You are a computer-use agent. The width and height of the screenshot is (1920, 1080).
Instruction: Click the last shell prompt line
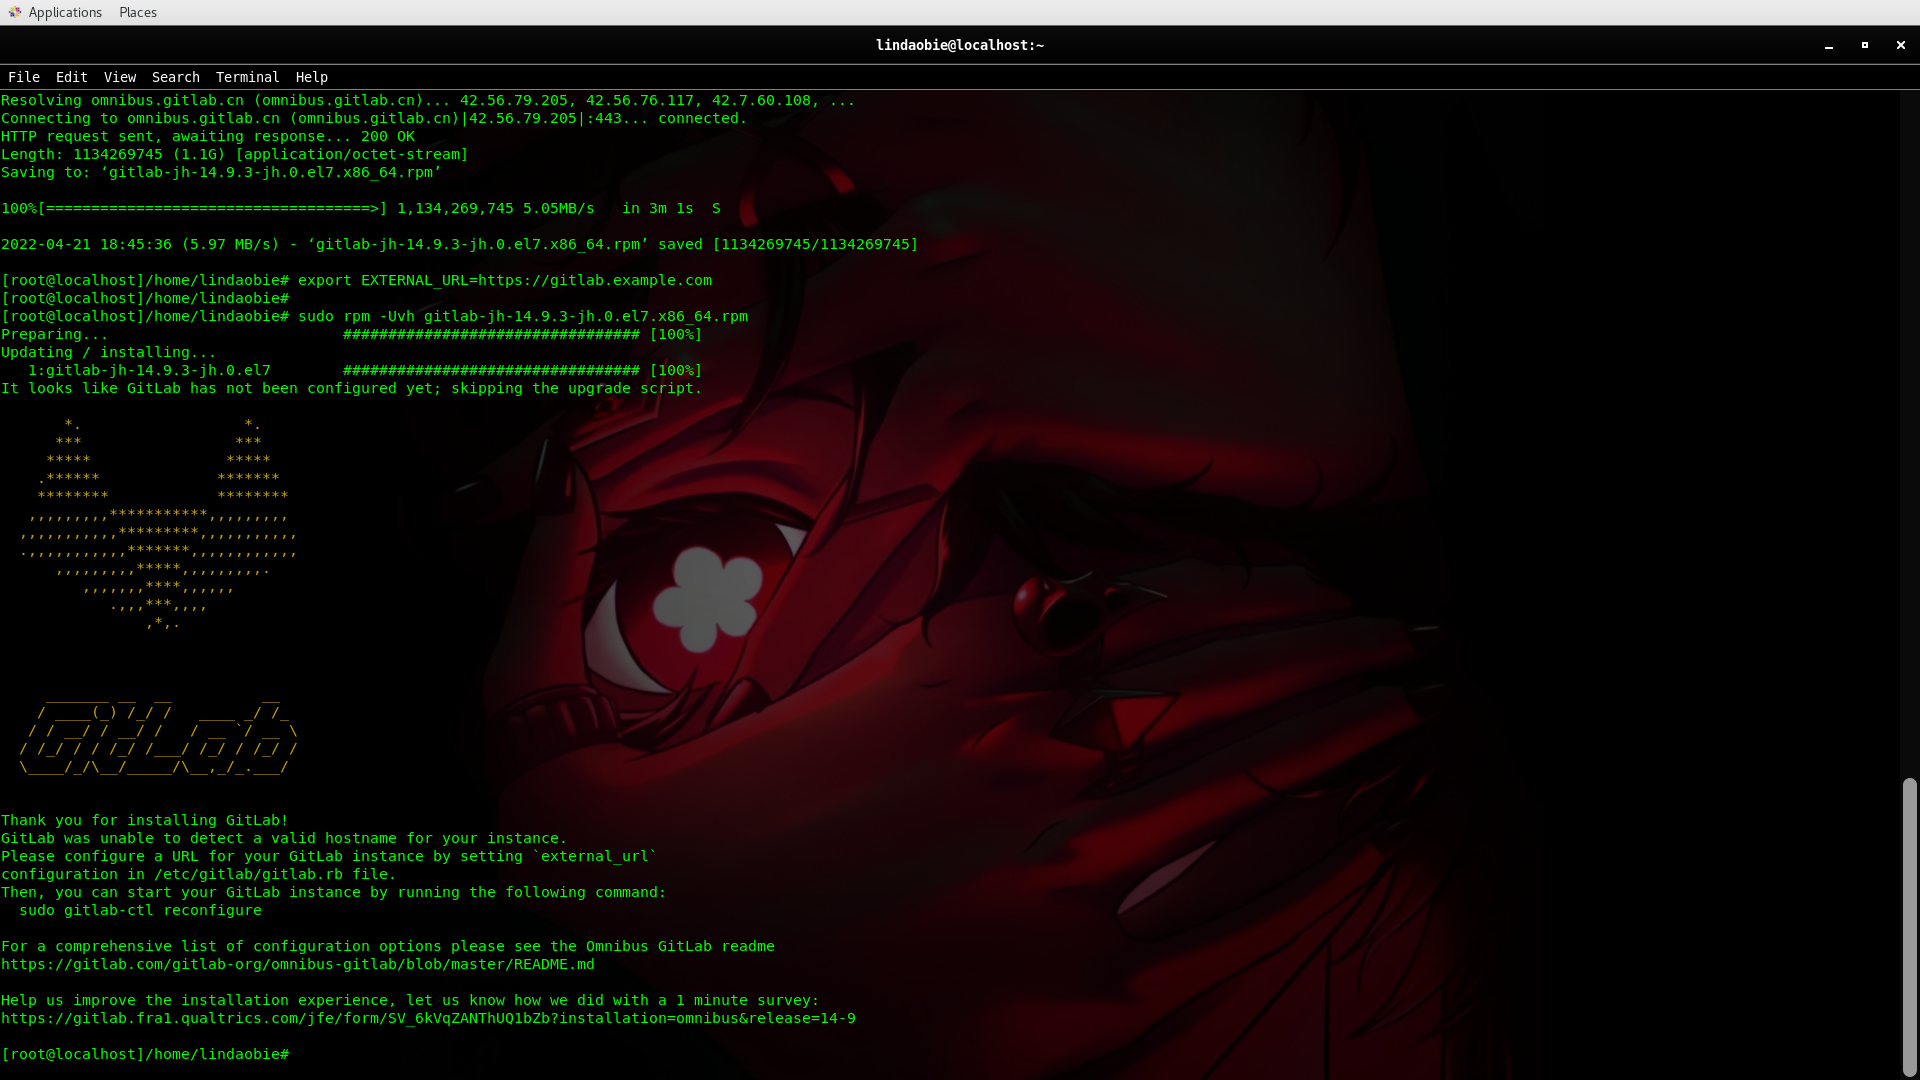[x=145, y=1054]
